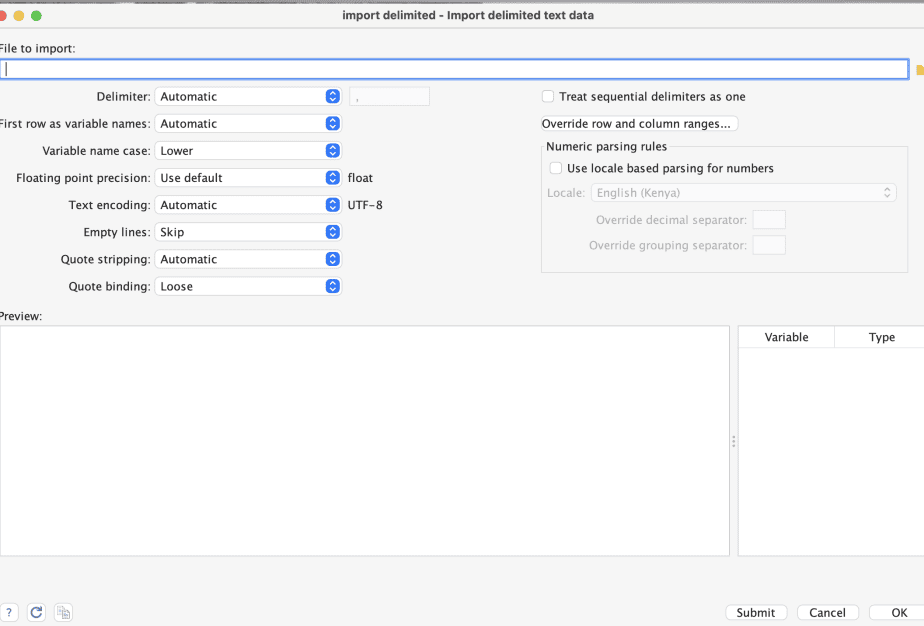Open Floating point precision dropdown

248,178
